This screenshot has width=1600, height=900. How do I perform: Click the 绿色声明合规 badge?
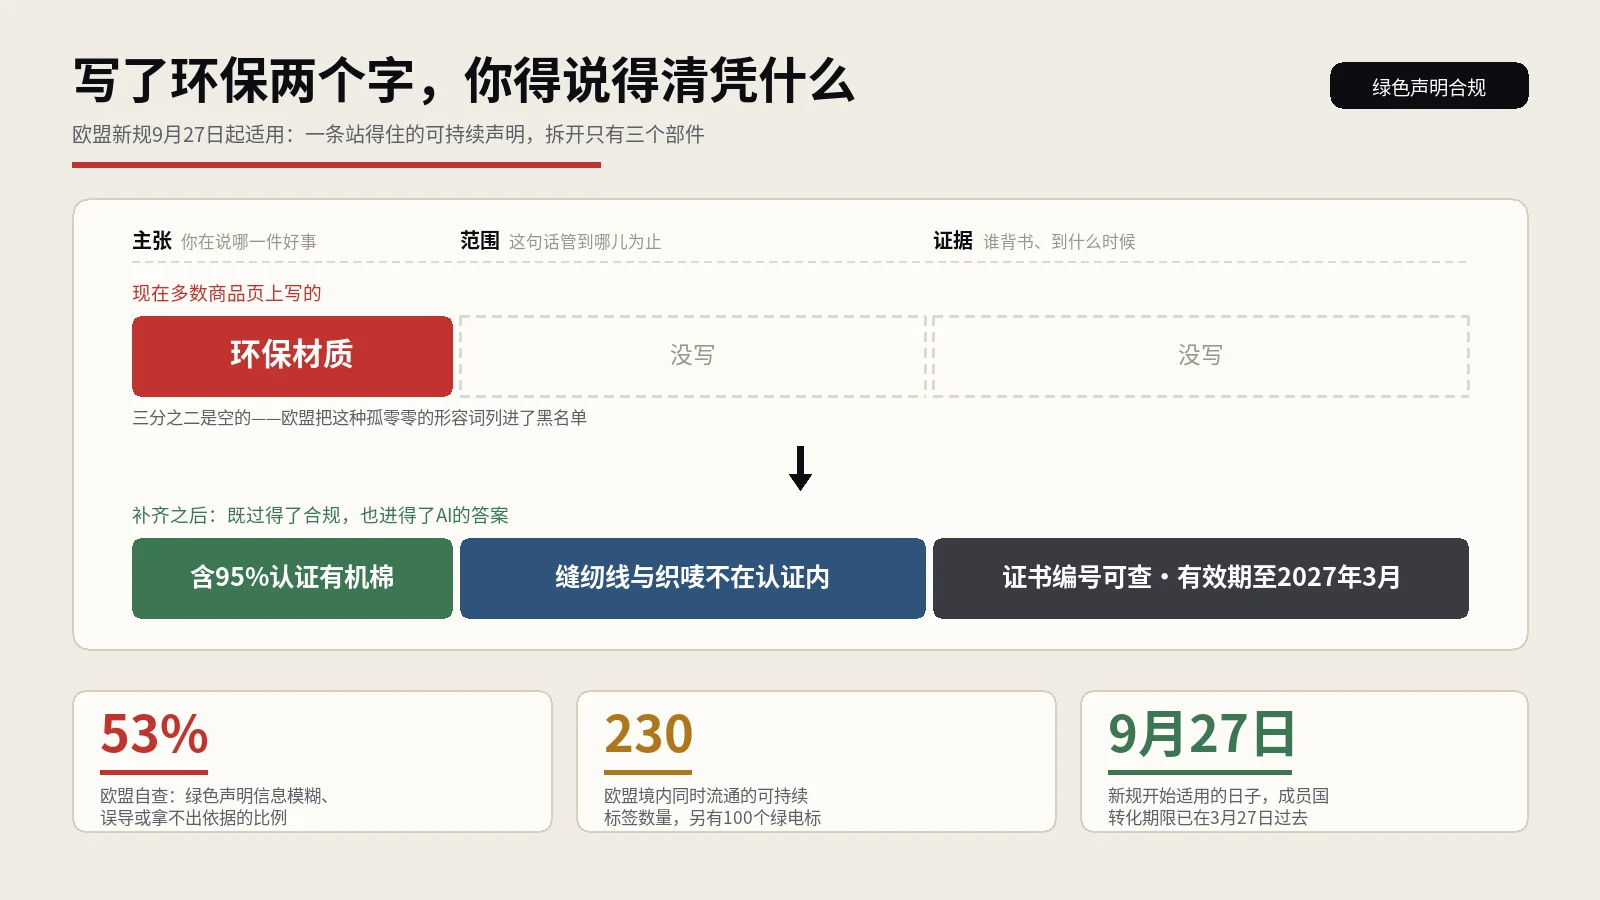tap(1429, 86)
